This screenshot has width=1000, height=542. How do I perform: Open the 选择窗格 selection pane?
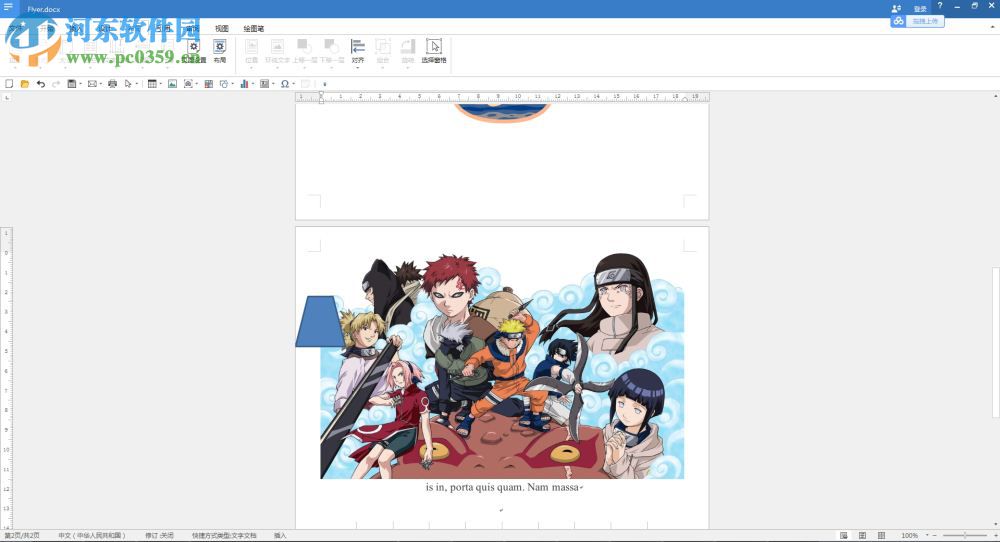[434, 51]
